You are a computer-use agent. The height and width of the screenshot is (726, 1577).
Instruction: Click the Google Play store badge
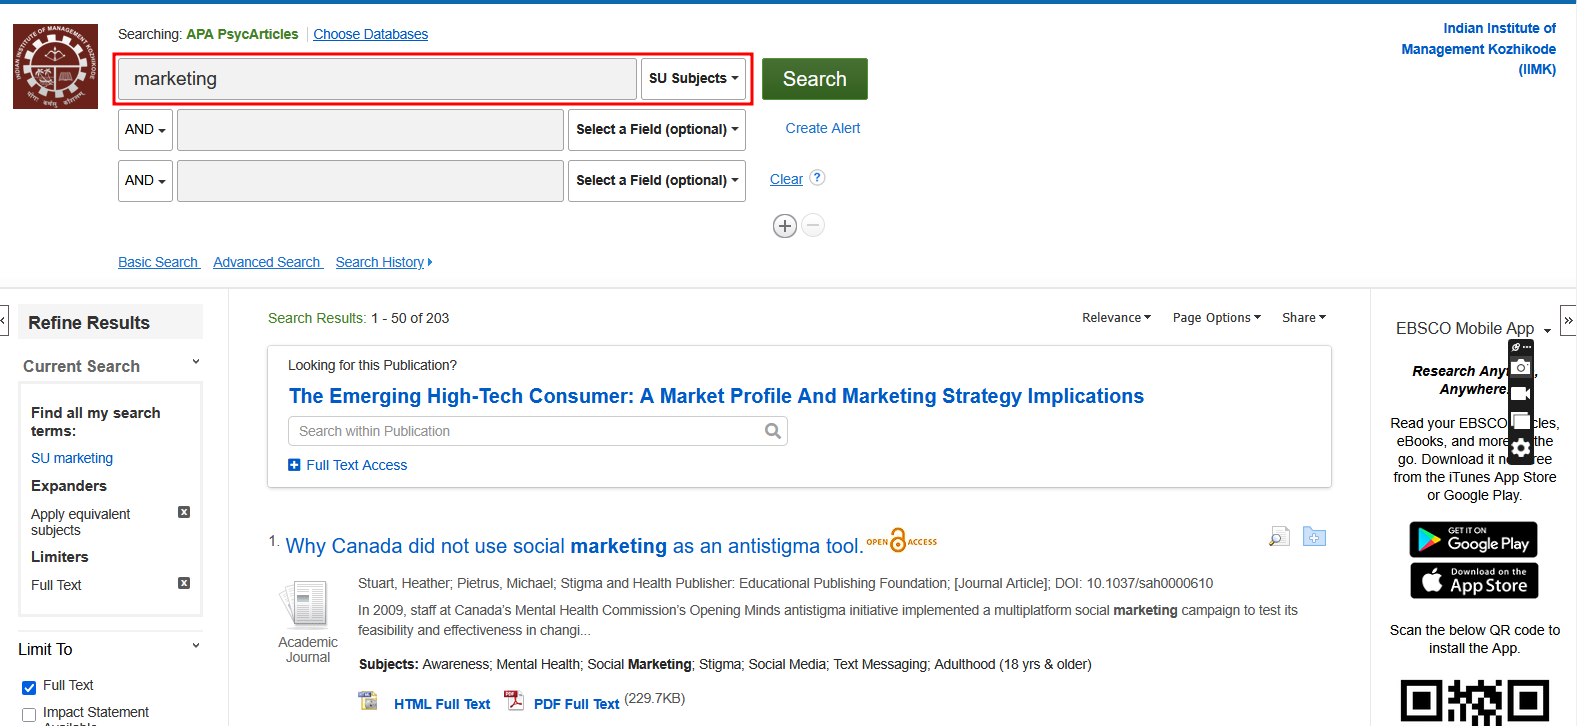pyautogui.click(x=1473, y=540)
